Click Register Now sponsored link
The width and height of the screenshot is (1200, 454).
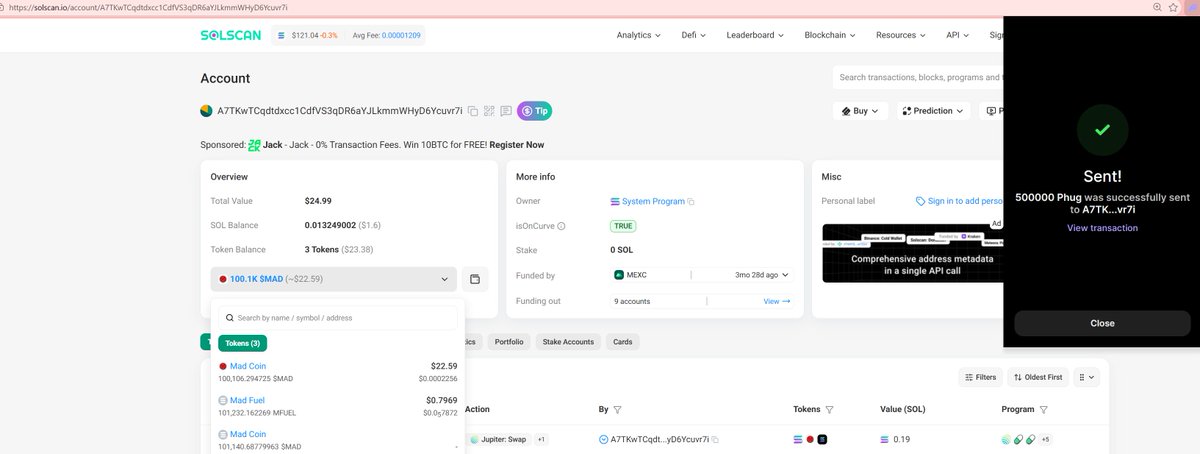[x=517, y=145]
